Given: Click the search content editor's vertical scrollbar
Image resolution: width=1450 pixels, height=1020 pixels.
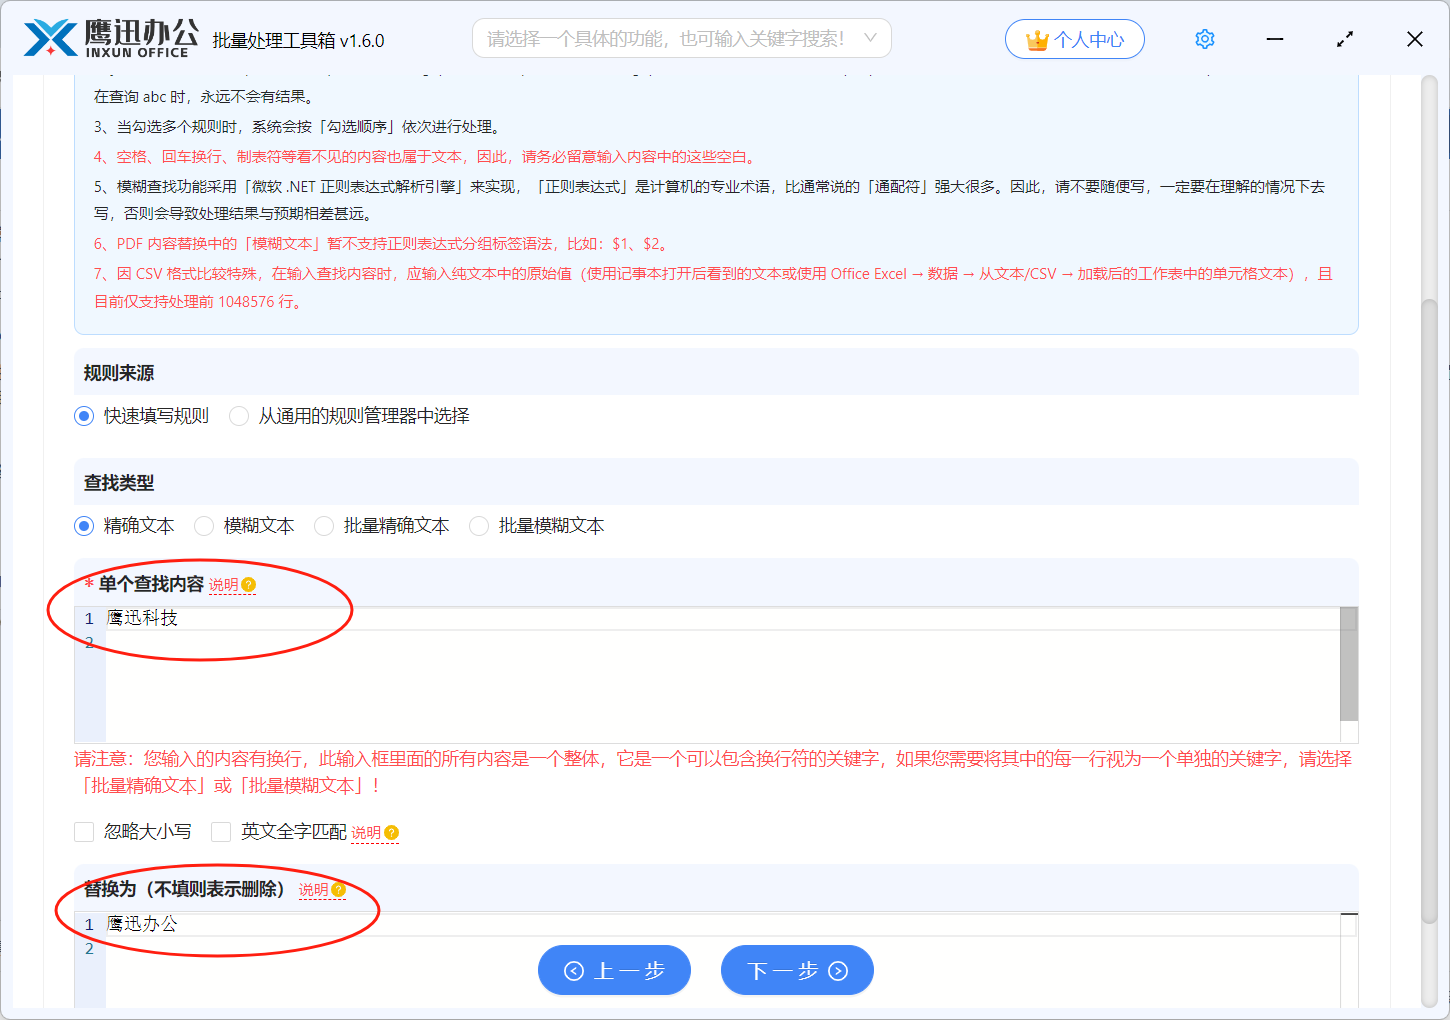Looking at the screenshot, I should (1349, 664).
